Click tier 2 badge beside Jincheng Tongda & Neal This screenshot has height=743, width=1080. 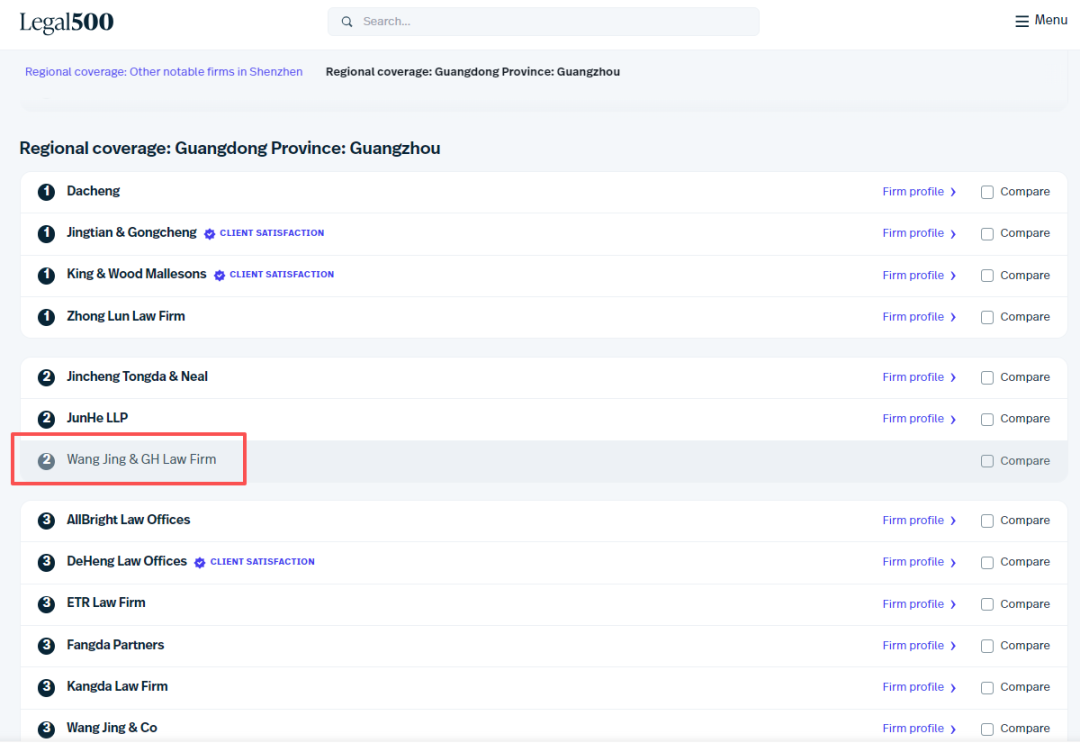46,377
